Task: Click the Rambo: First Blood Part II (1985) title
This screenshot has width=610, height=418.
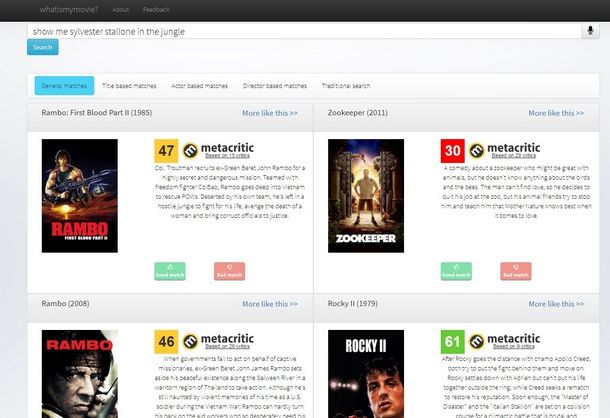Action: click(97, 113)
